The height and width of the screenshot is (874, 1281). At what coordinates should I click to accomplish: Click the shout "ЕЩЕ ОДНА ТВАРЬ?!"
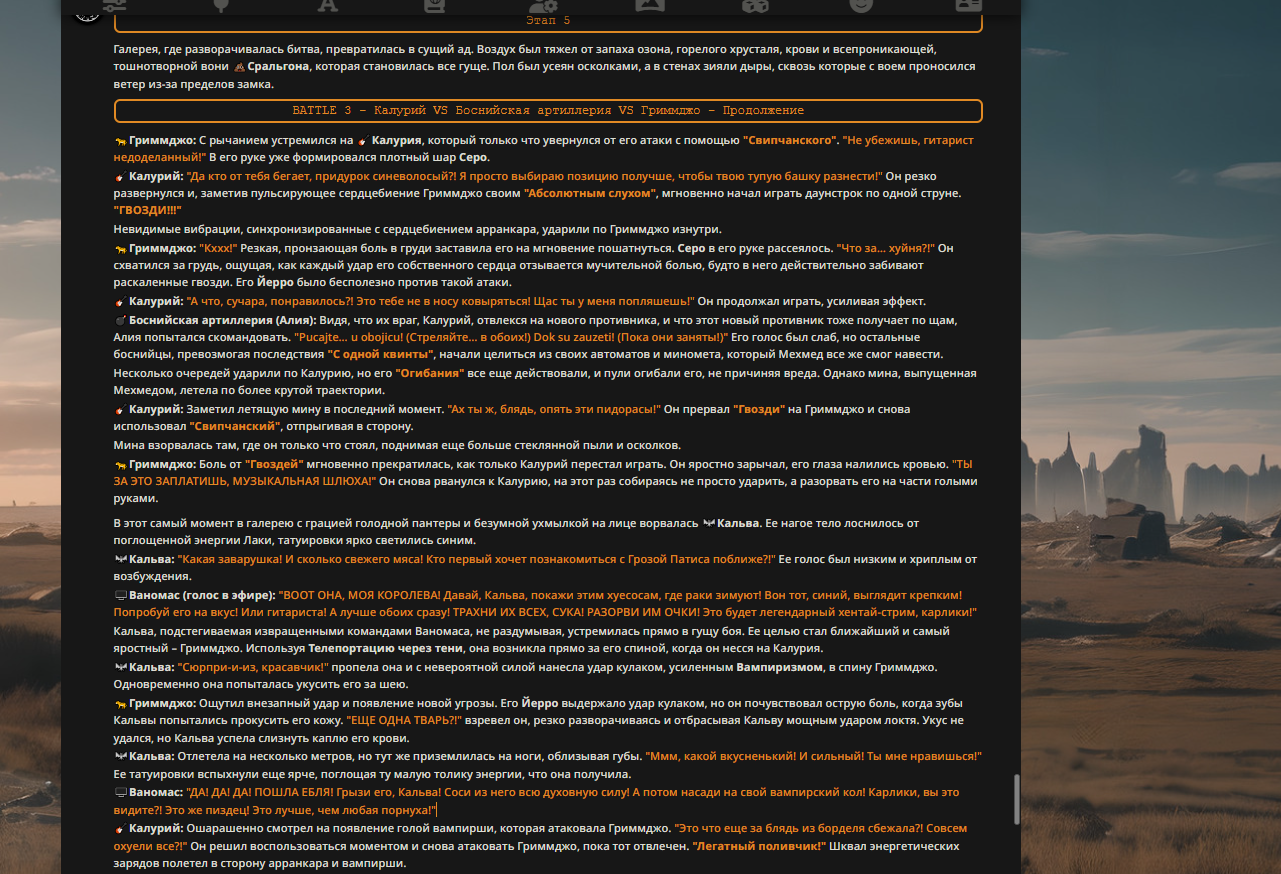click(x=405, y=721)
